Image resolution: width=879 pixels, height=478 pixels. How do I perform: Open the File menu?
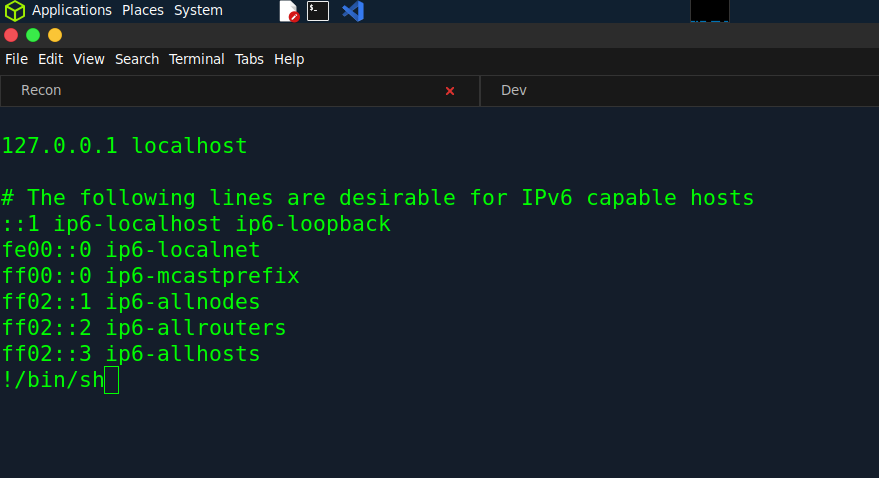point(16,59)
